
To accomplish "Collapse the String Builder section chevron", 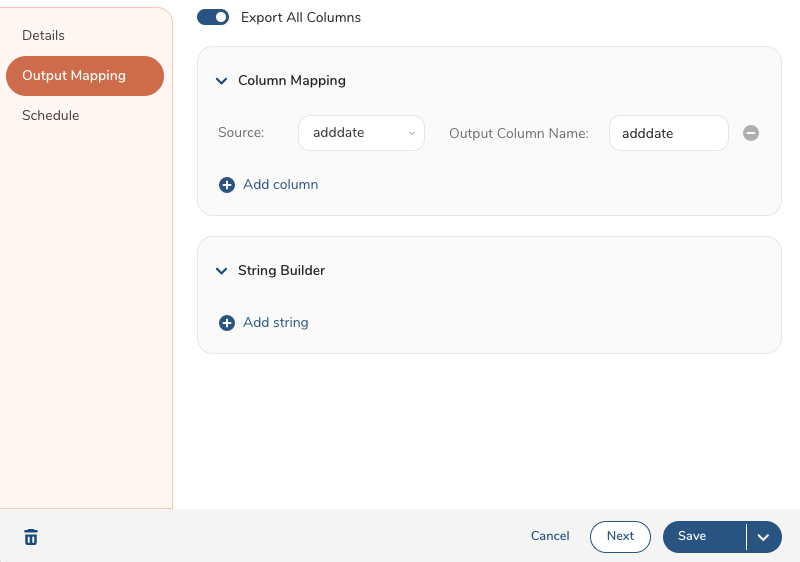I will 222,271.
